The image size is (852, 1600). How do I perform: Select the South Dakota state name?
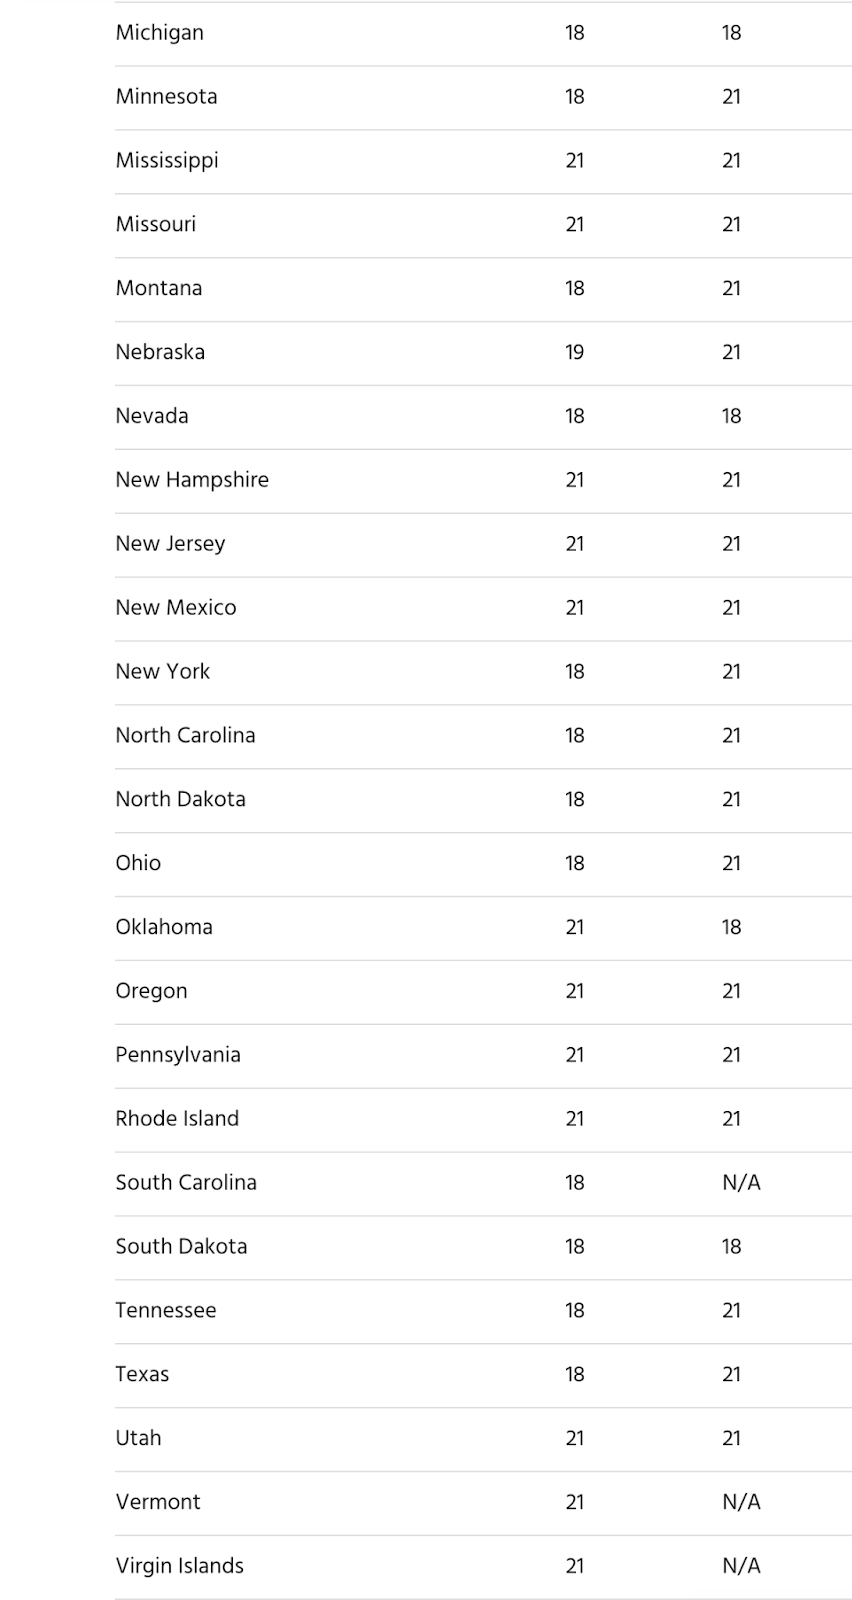(181, 1247)
